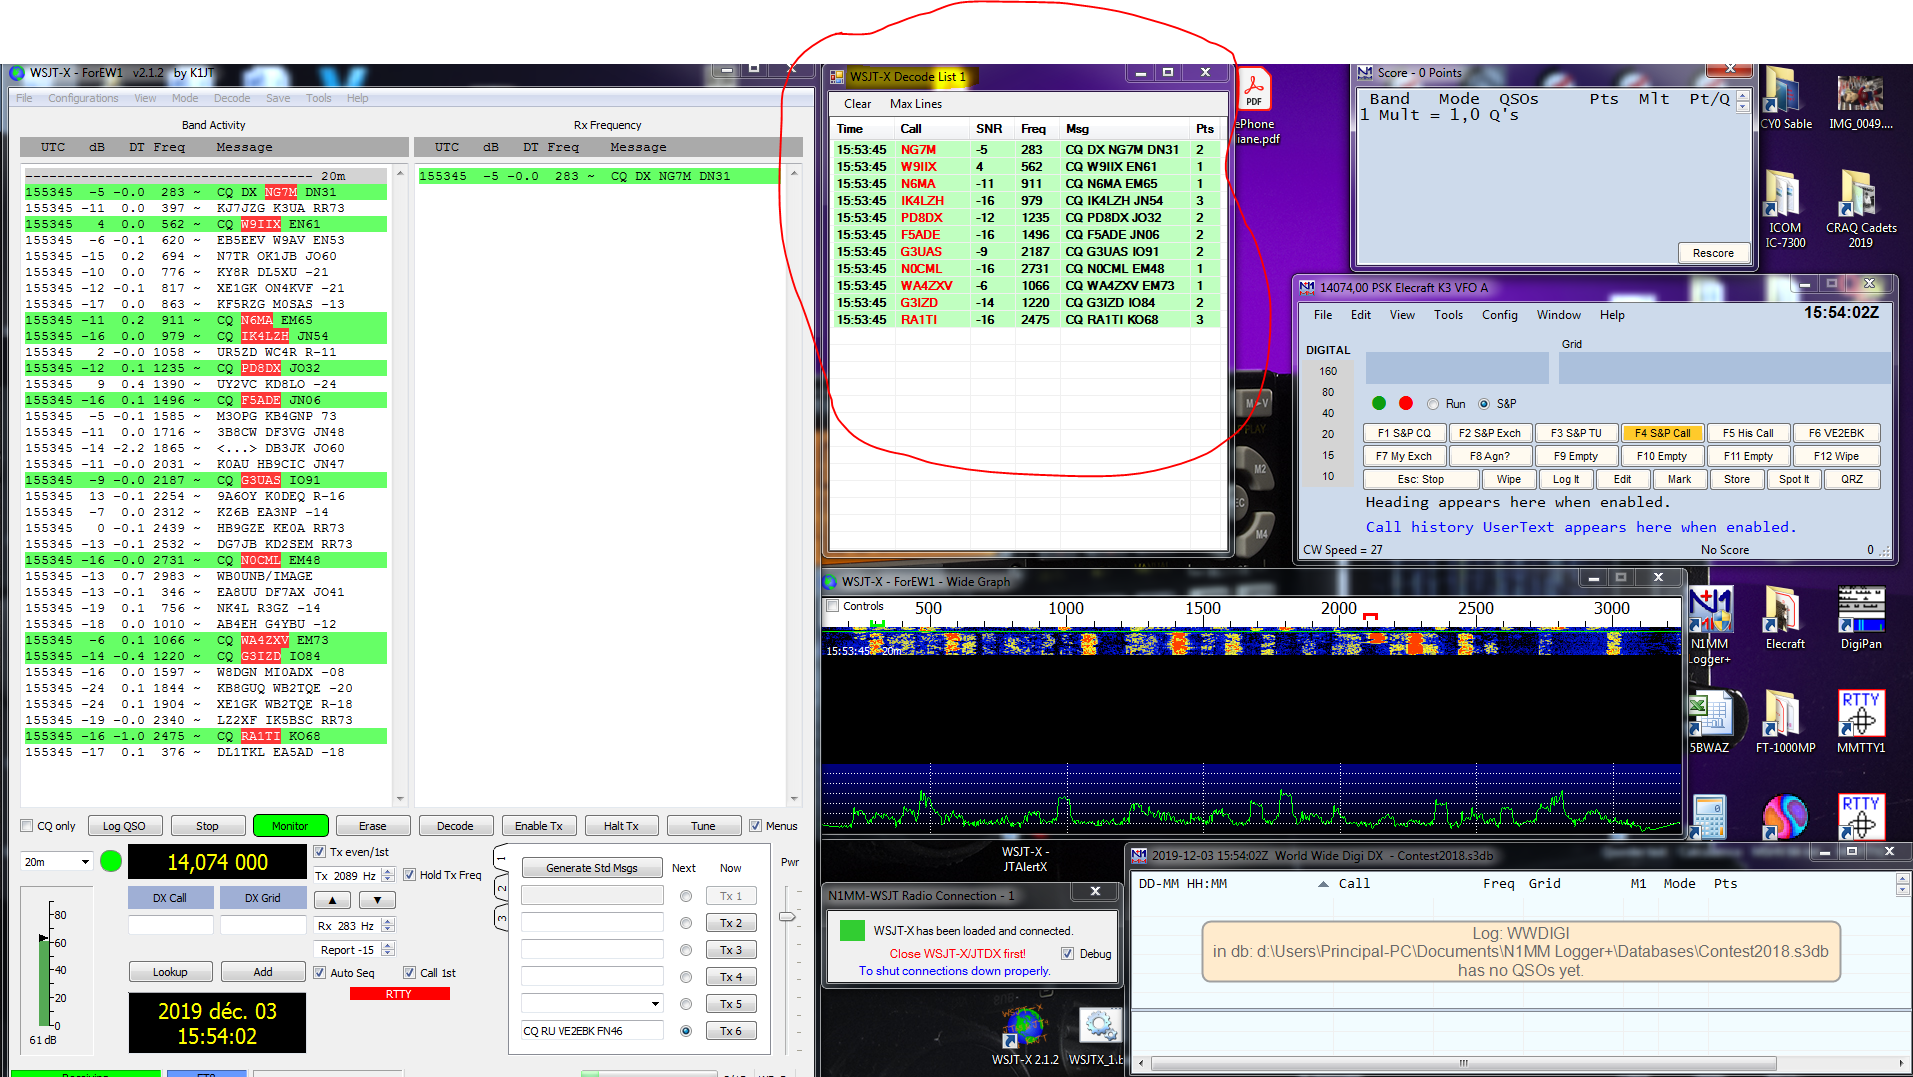The width and height of the screenshot is (1913, 1077).
Task: Click the F4 S&P Call button
Action: tap(1662, 433)
